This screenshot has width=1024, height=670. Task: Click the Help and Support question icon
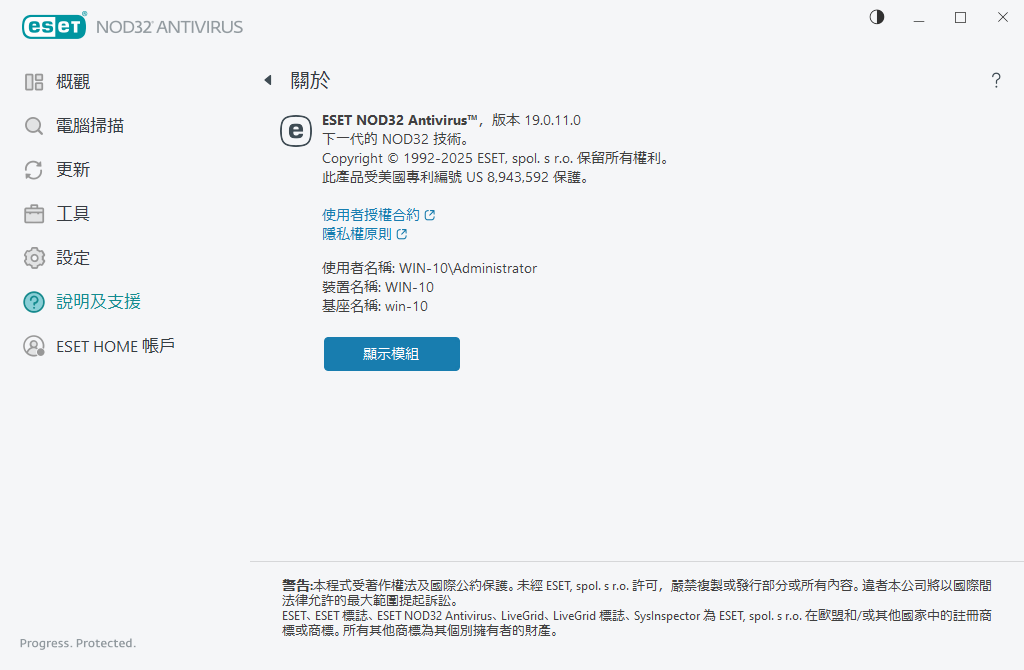pyautogui.click(x=34, y=302)
